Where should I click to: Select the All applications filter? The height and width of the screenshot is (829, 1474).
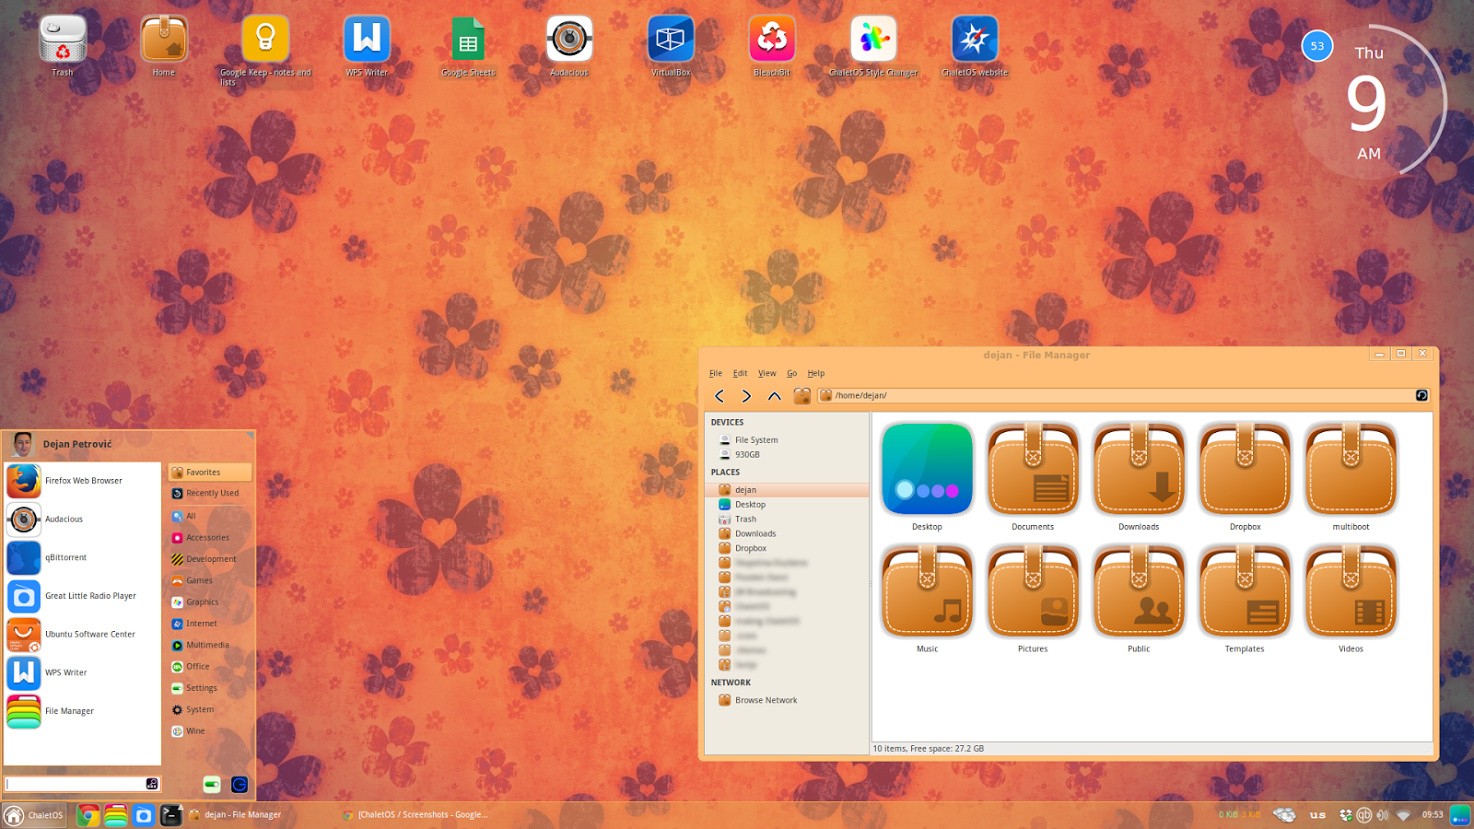click(x=190, y=515)
